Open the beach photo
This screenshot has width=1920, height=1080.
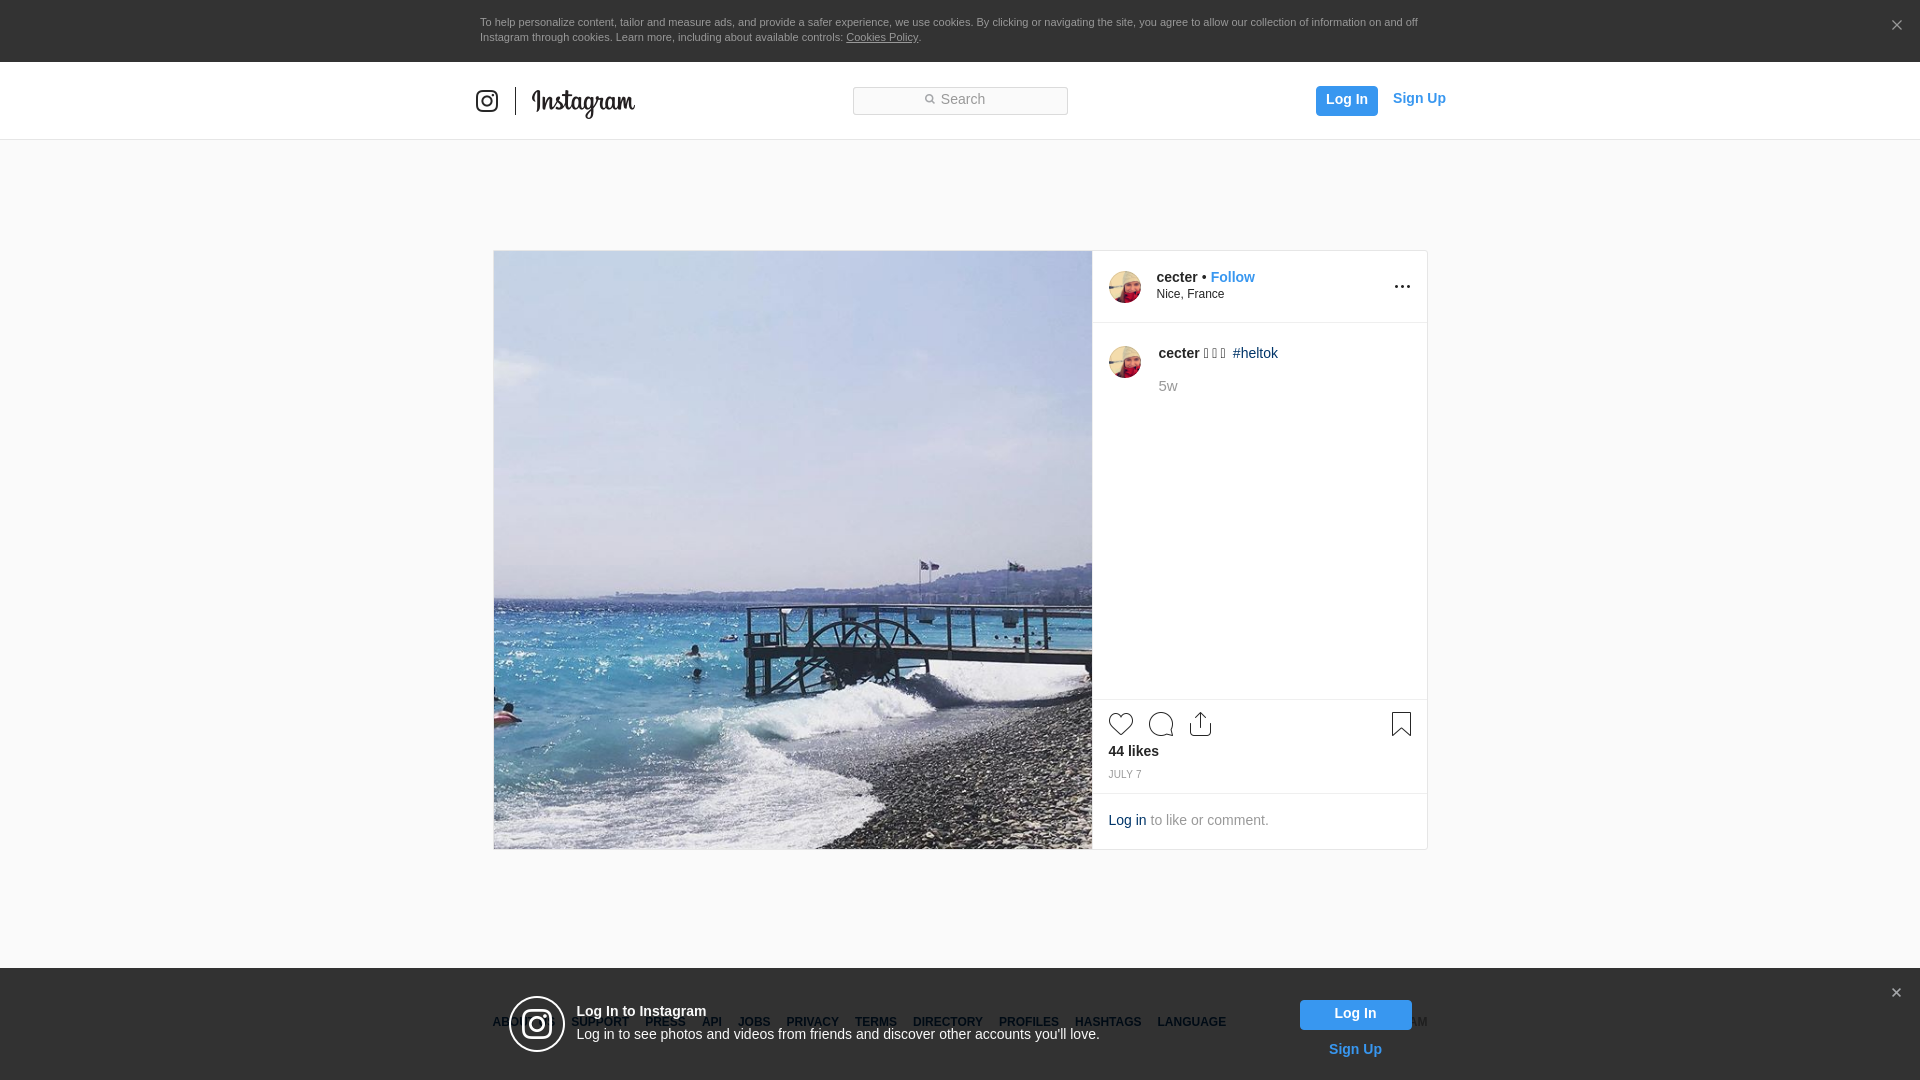793,550
